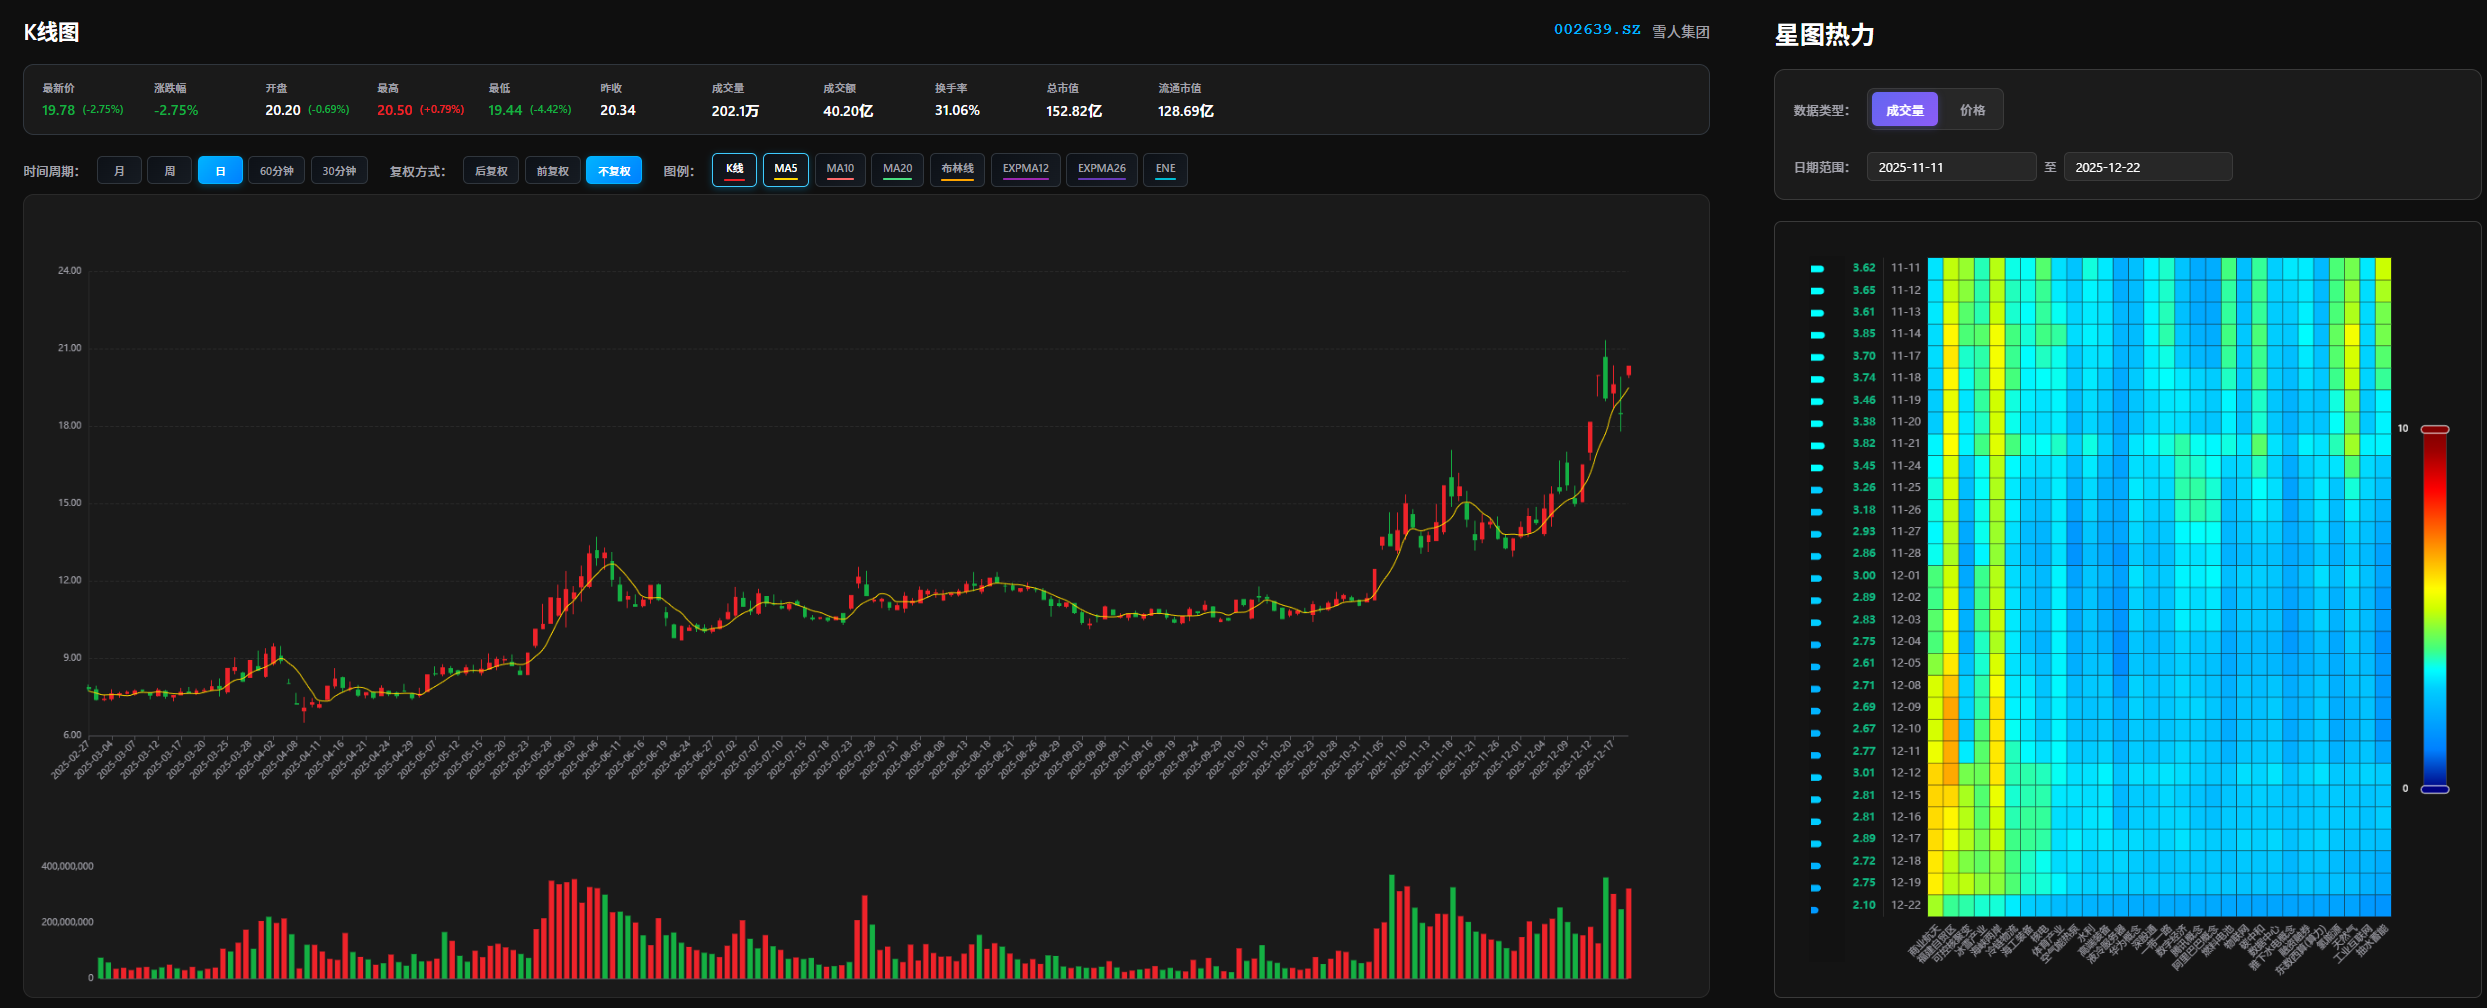The width and height of the screenshot is (2487, 1008).
Task: Choose the 60分钟 time period
Action: click(x=276, y=170)
